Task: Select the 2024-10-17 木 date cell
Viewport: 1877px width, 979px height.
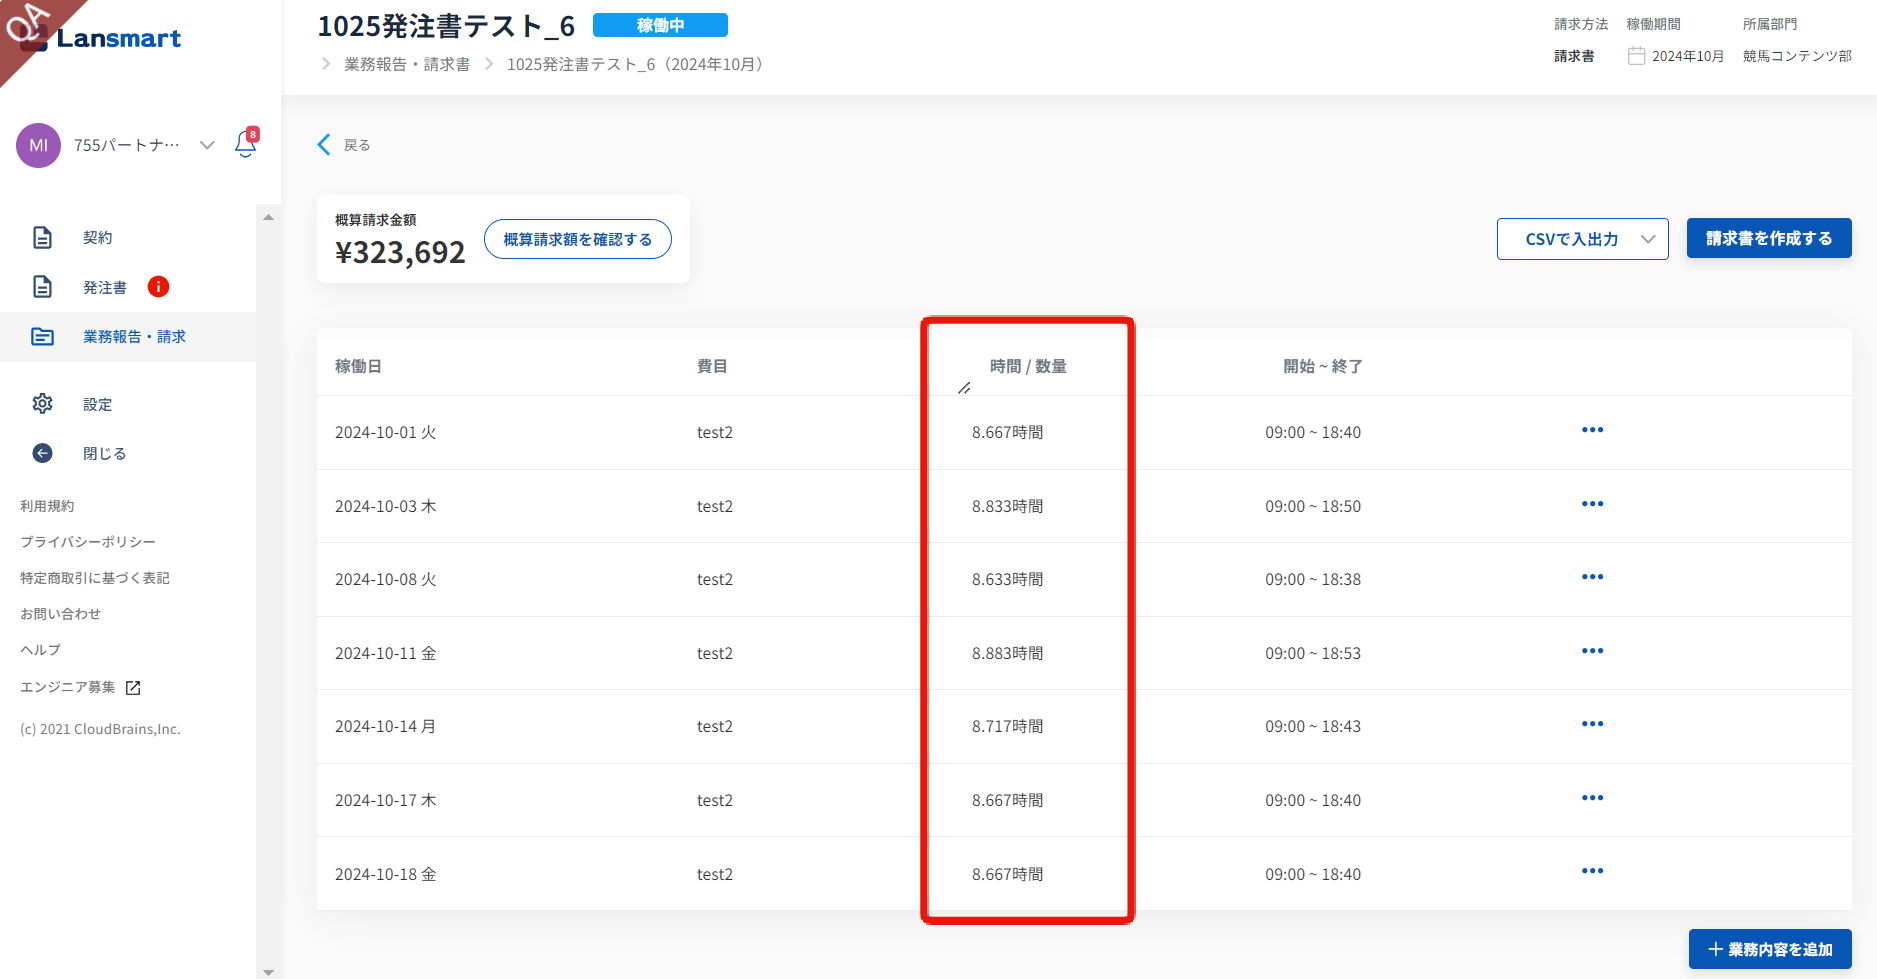Action: 386,800
